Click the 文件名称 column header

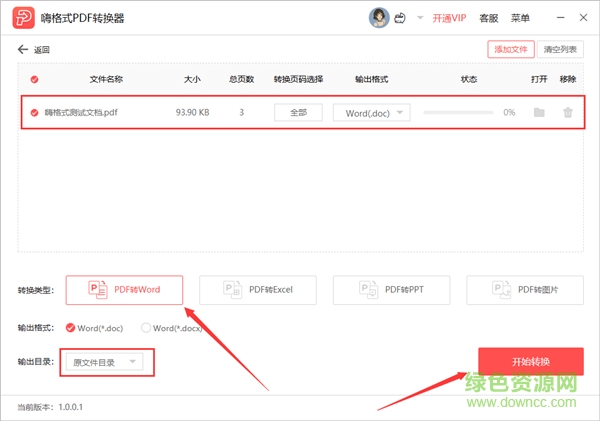[106, 79]
